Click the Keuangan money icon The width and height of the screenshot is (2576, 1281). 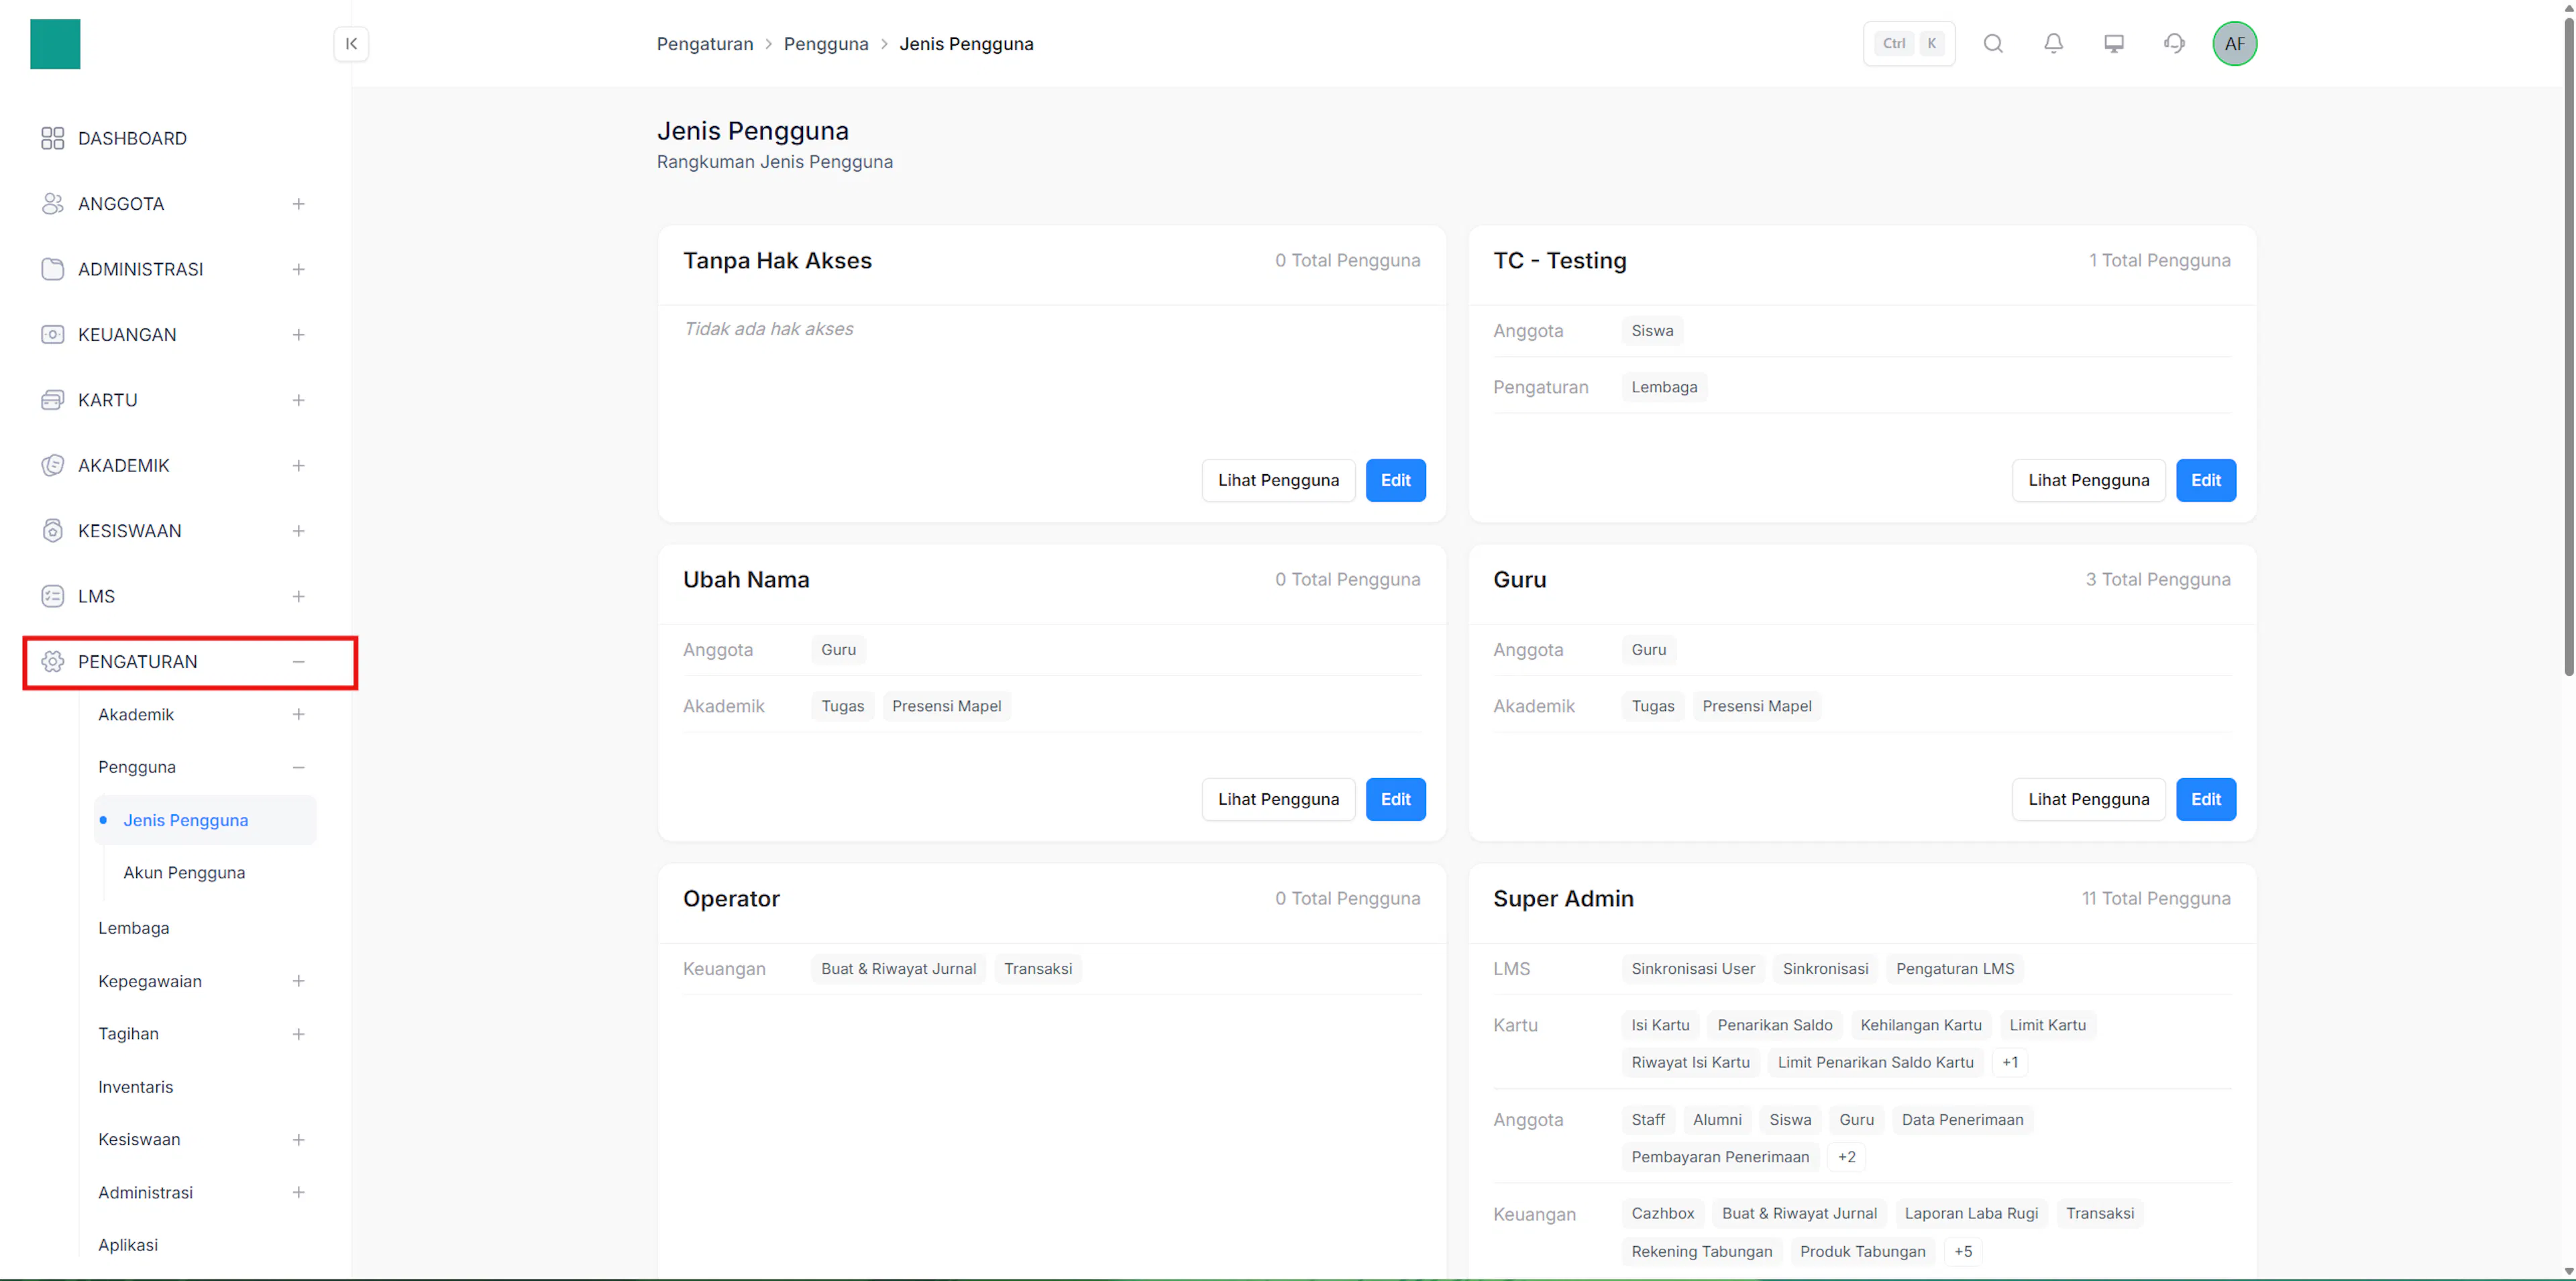point(52,335)
